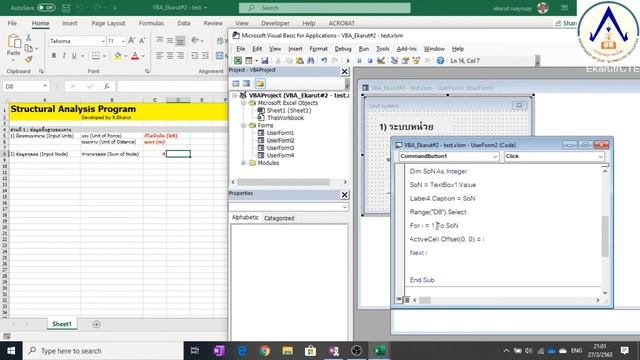Open the Tools menu in VBA editor
The width and height of the screenshot is (640, 360).
(x=382, y=49)
